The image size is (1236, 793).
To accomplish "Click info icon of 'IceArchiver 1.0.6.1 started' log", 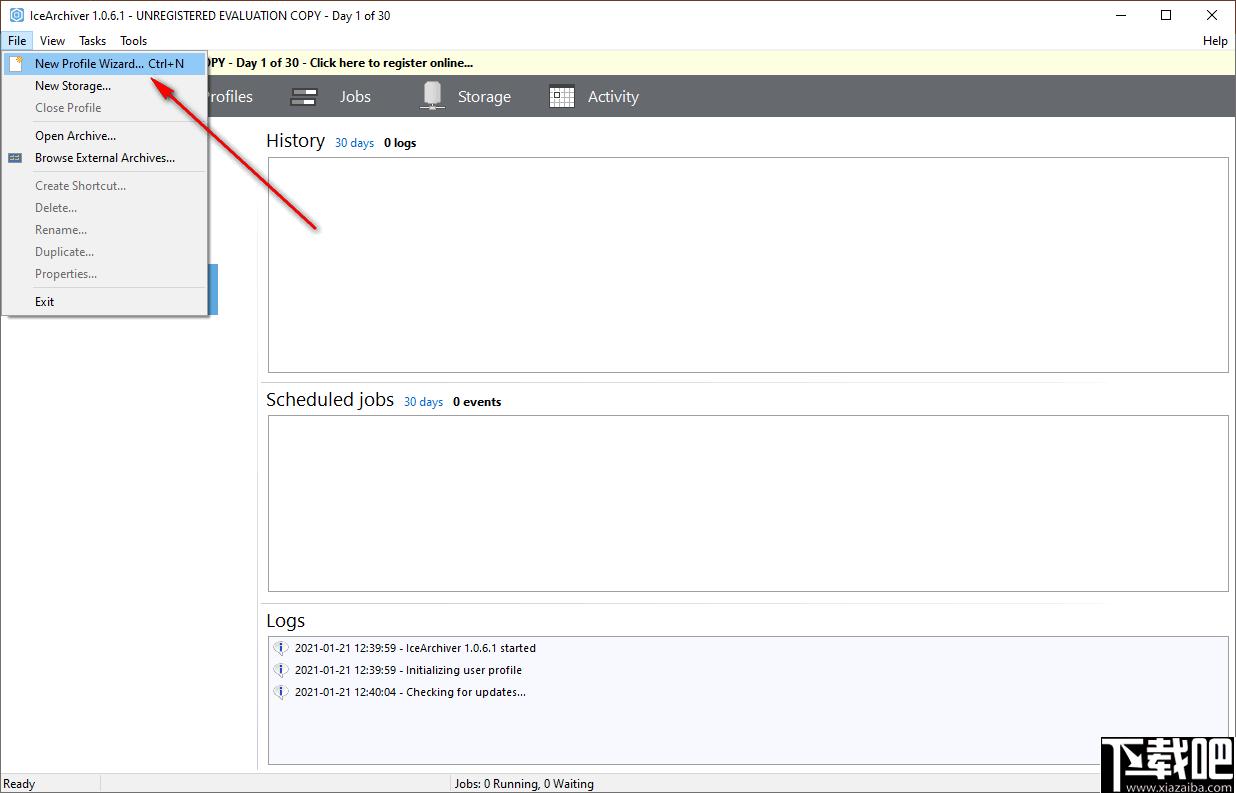I will pyautogui.click(x=281, y=648).
